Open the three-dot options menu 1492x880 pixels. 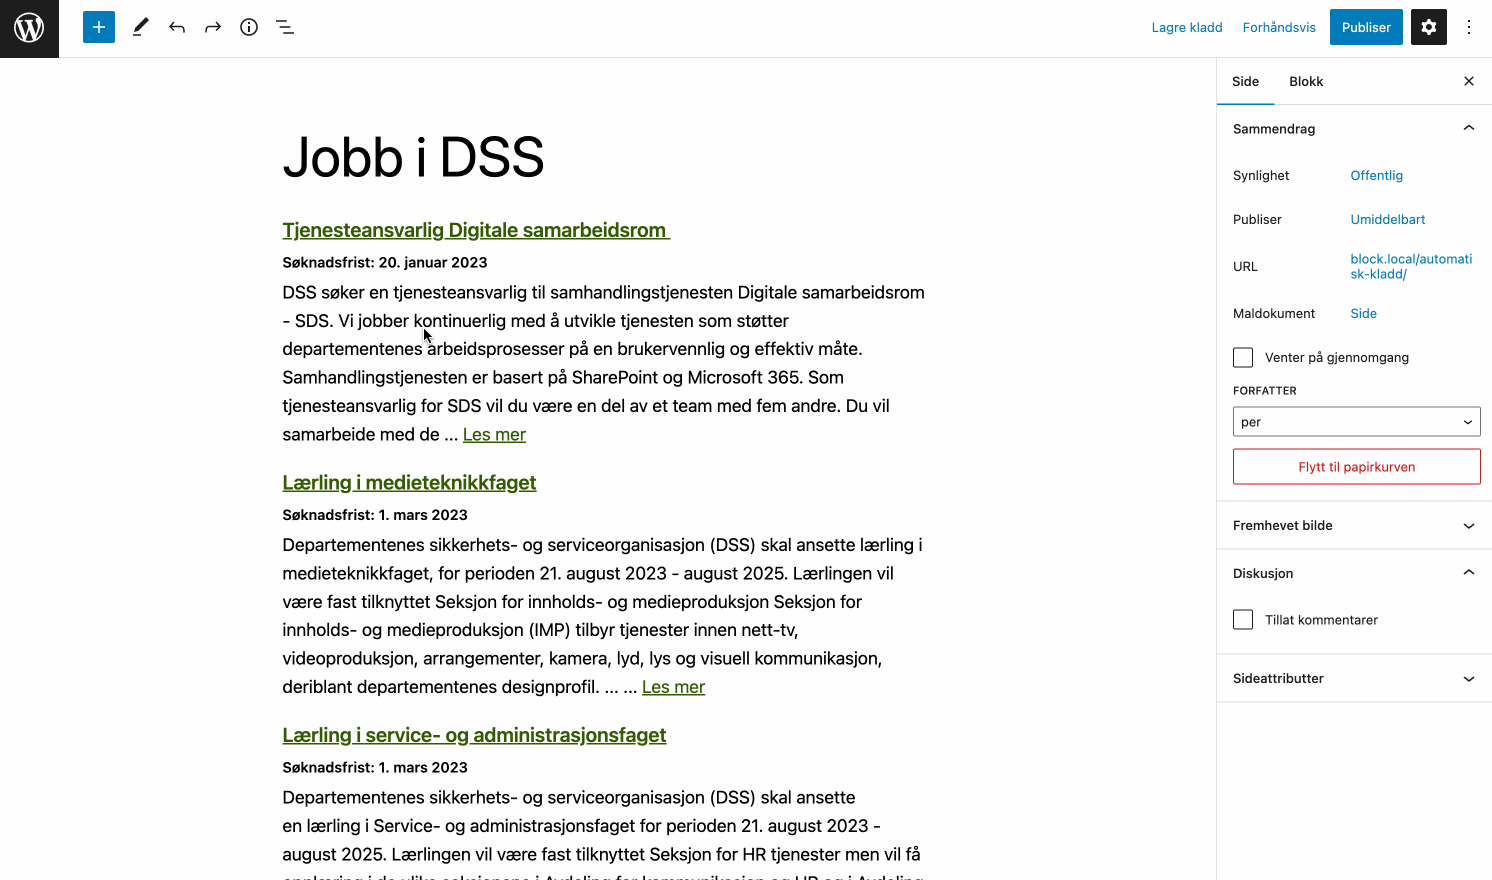(1469, 27)
